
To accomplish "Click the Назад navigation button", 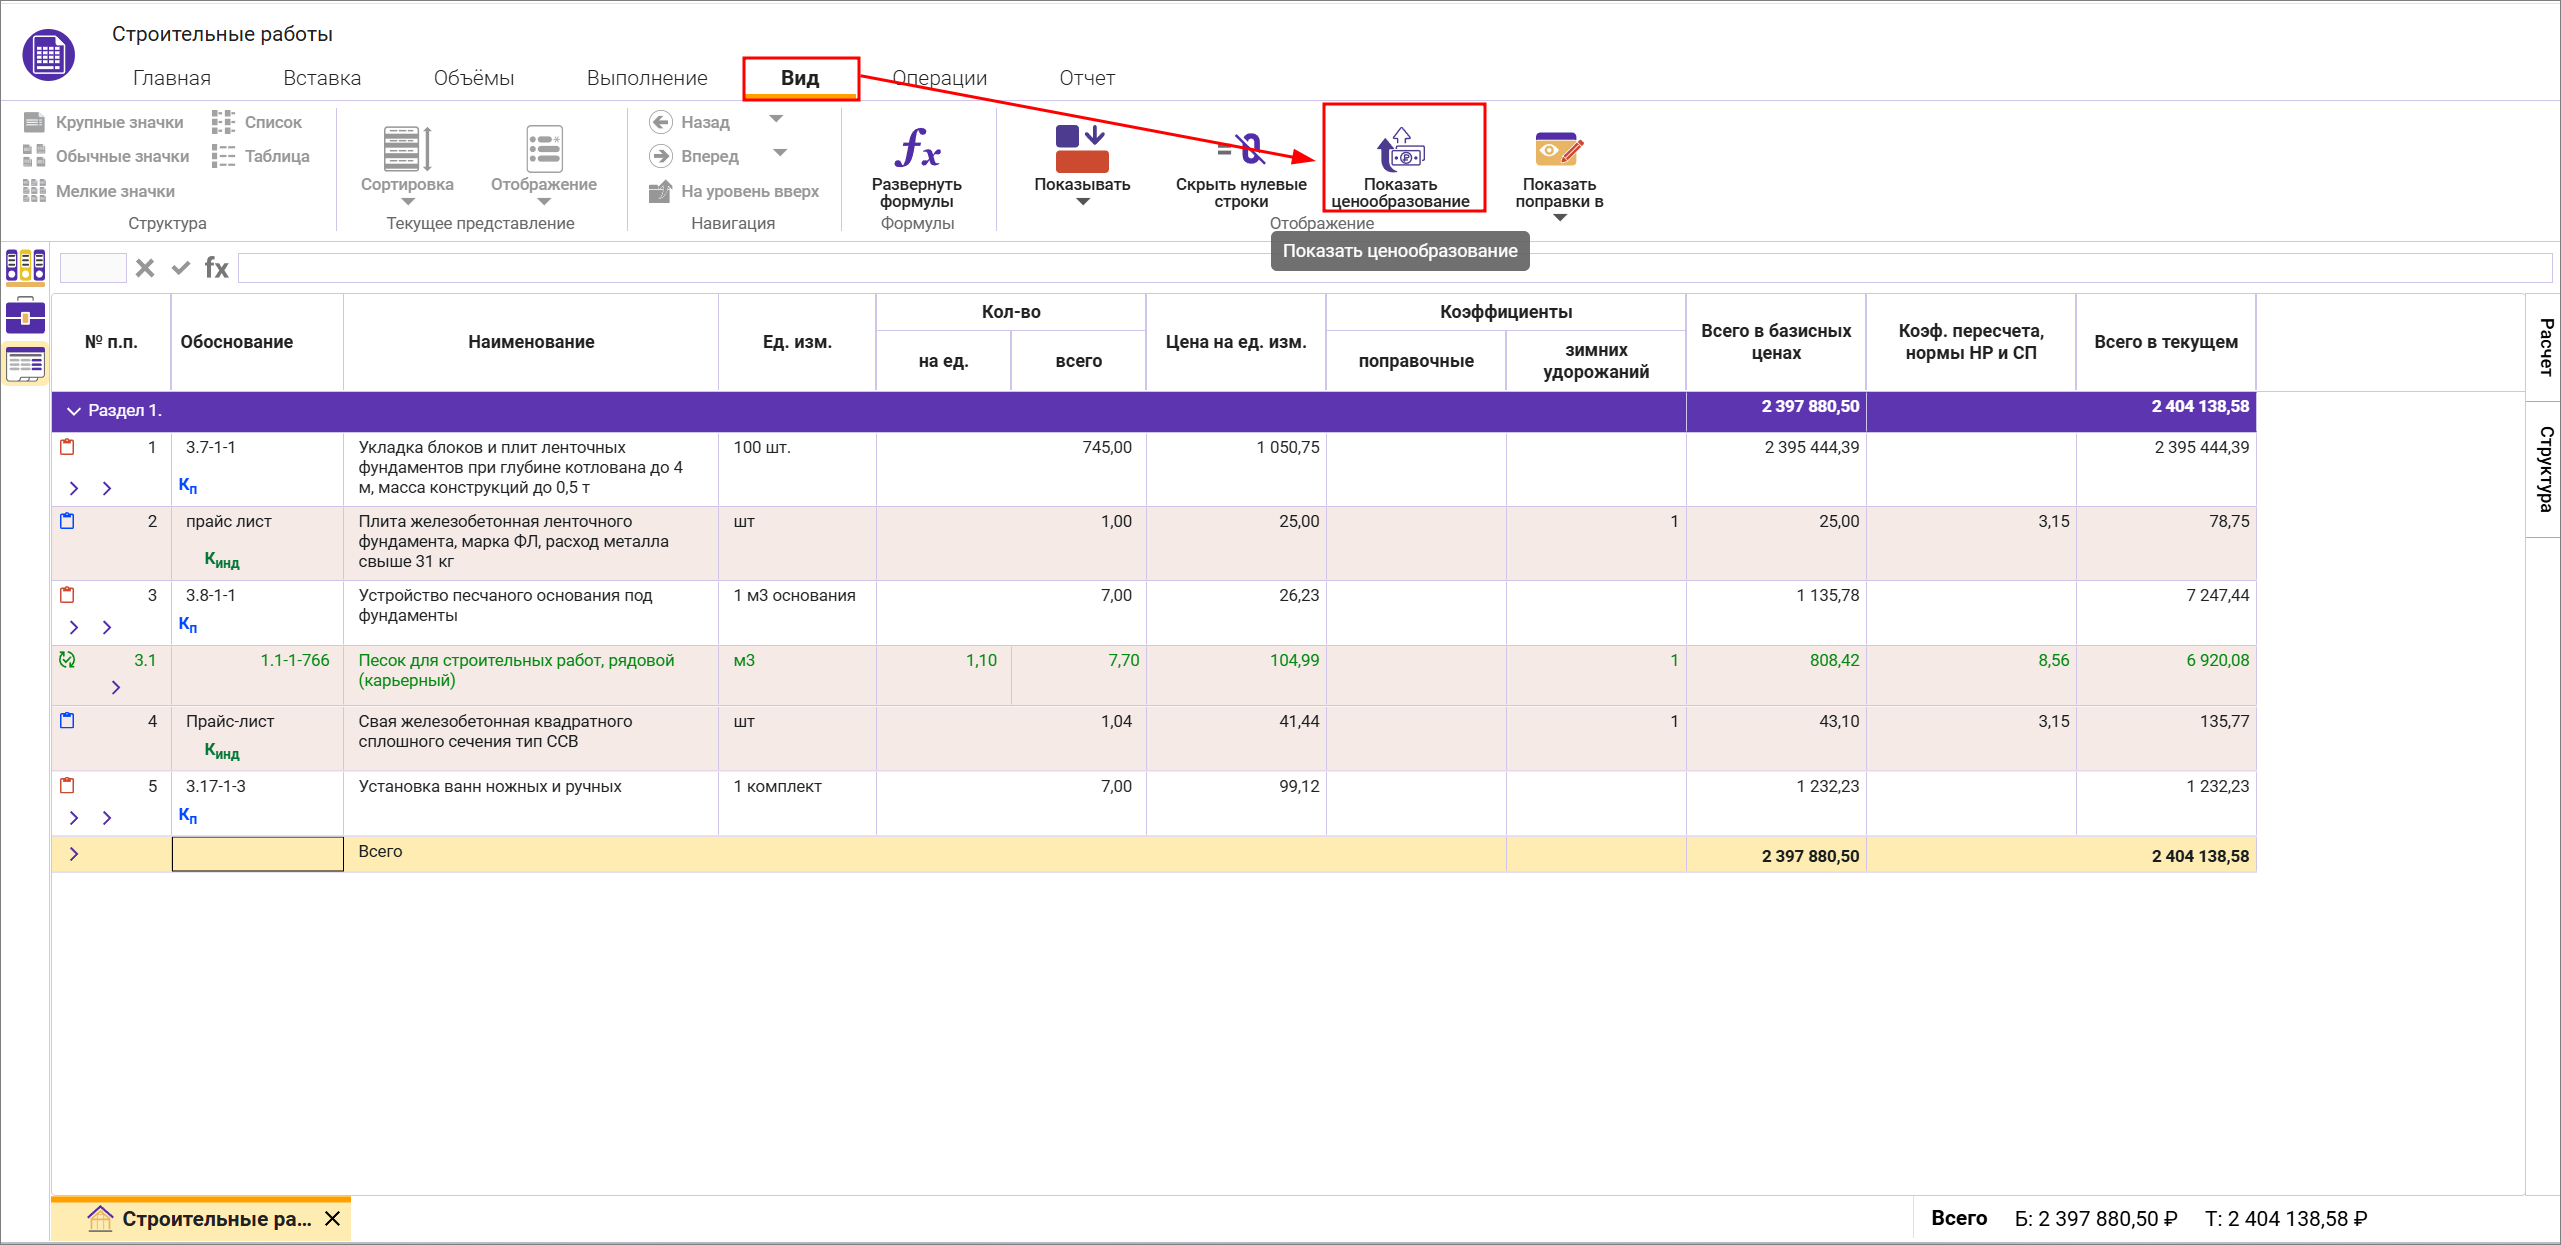I will point(690,122).
